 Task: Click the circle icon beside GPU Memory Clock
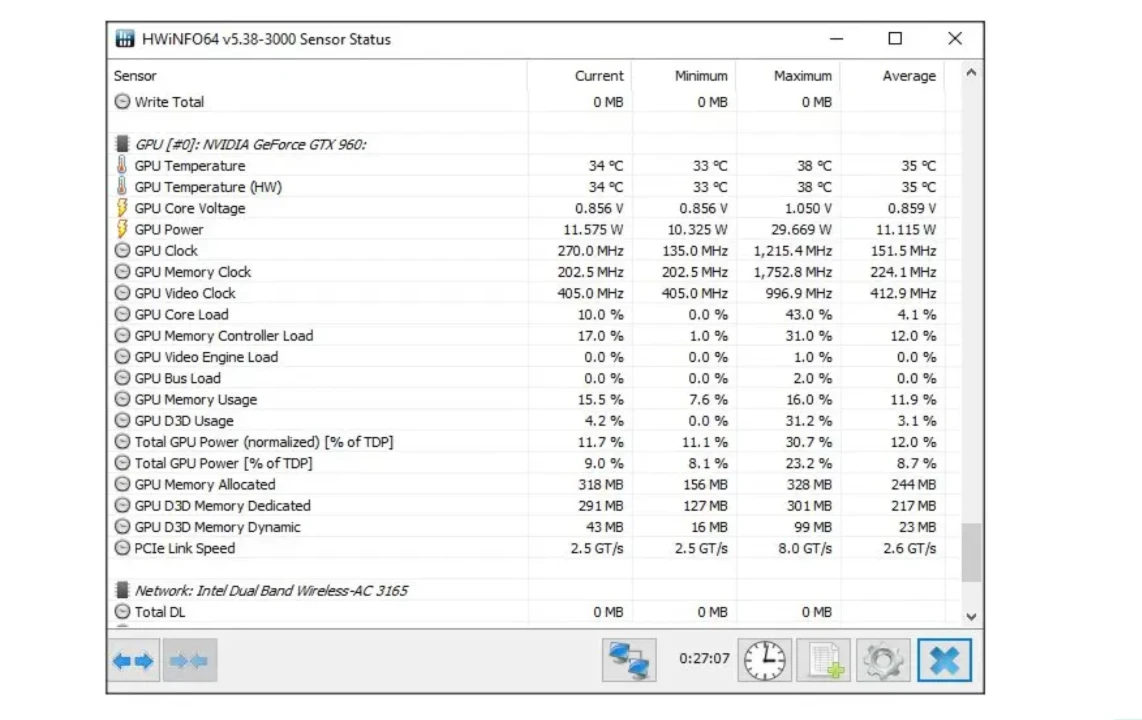click(x=122, y=272)
